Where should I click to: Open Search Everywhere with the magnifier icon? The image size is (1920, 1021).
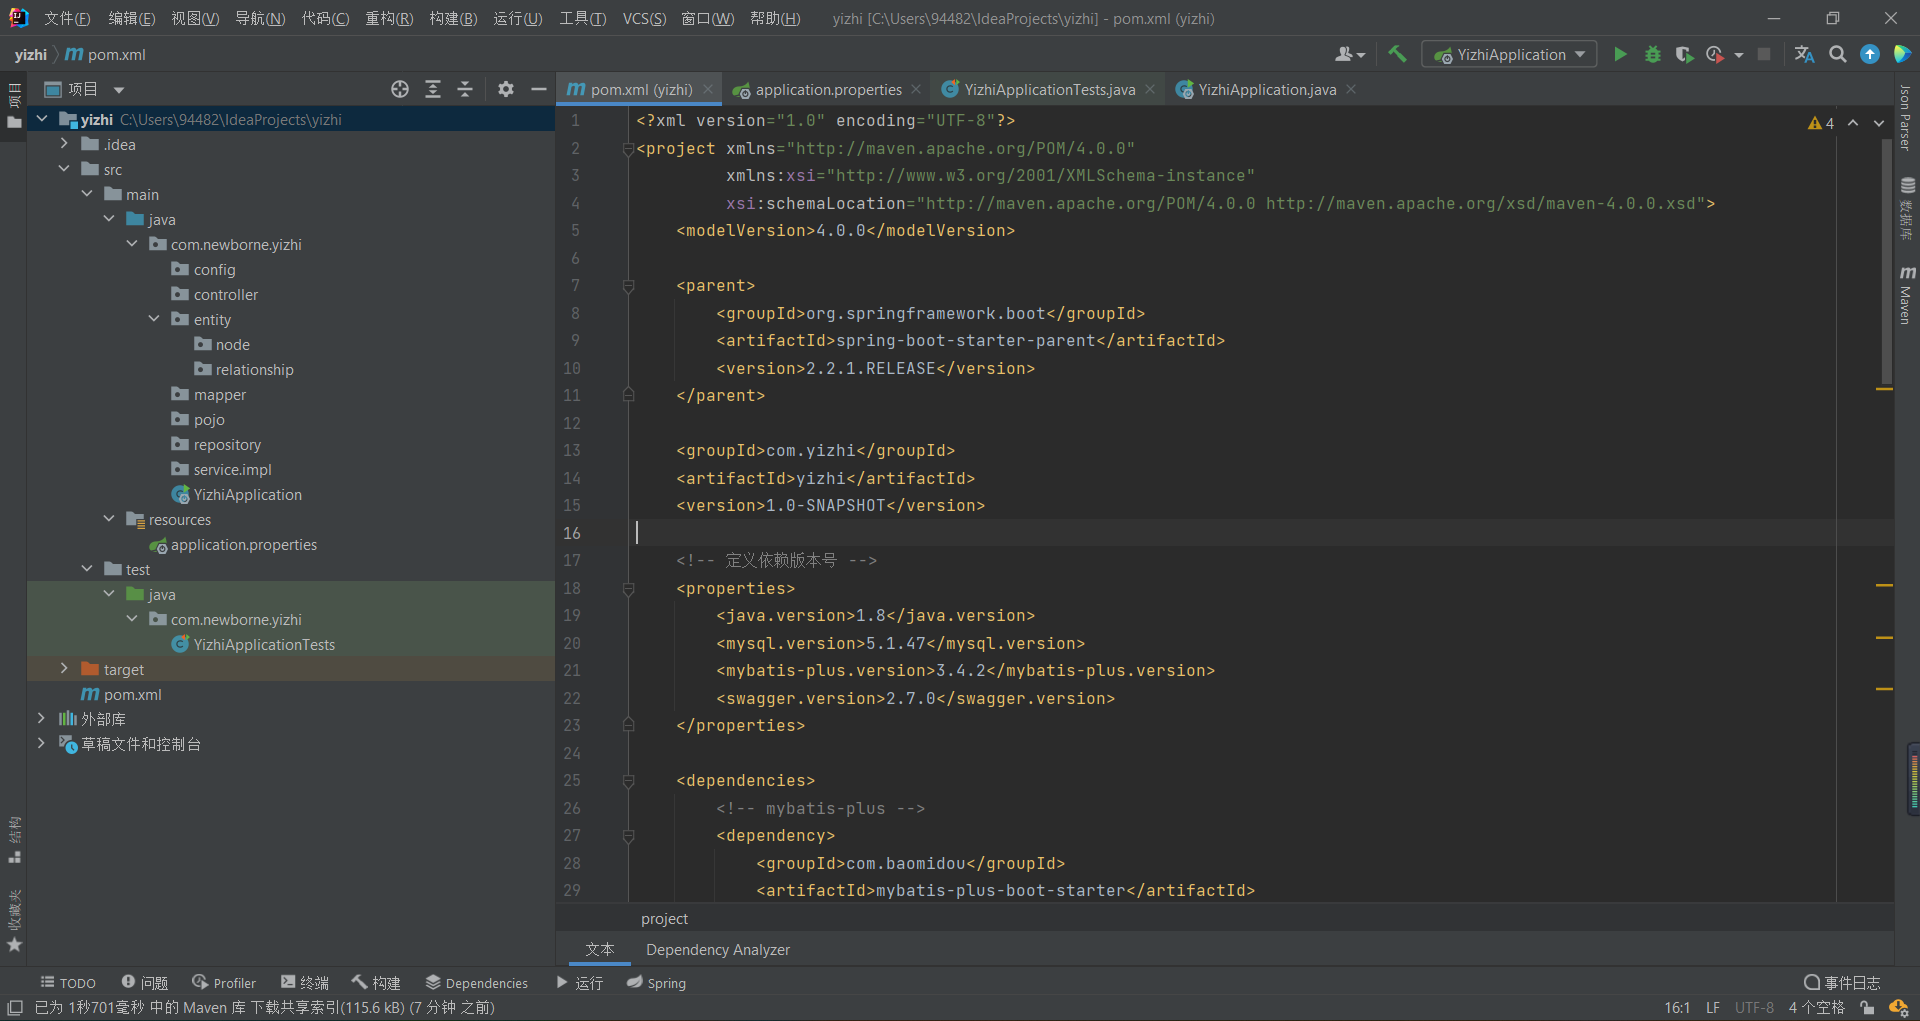(1838, 54)
